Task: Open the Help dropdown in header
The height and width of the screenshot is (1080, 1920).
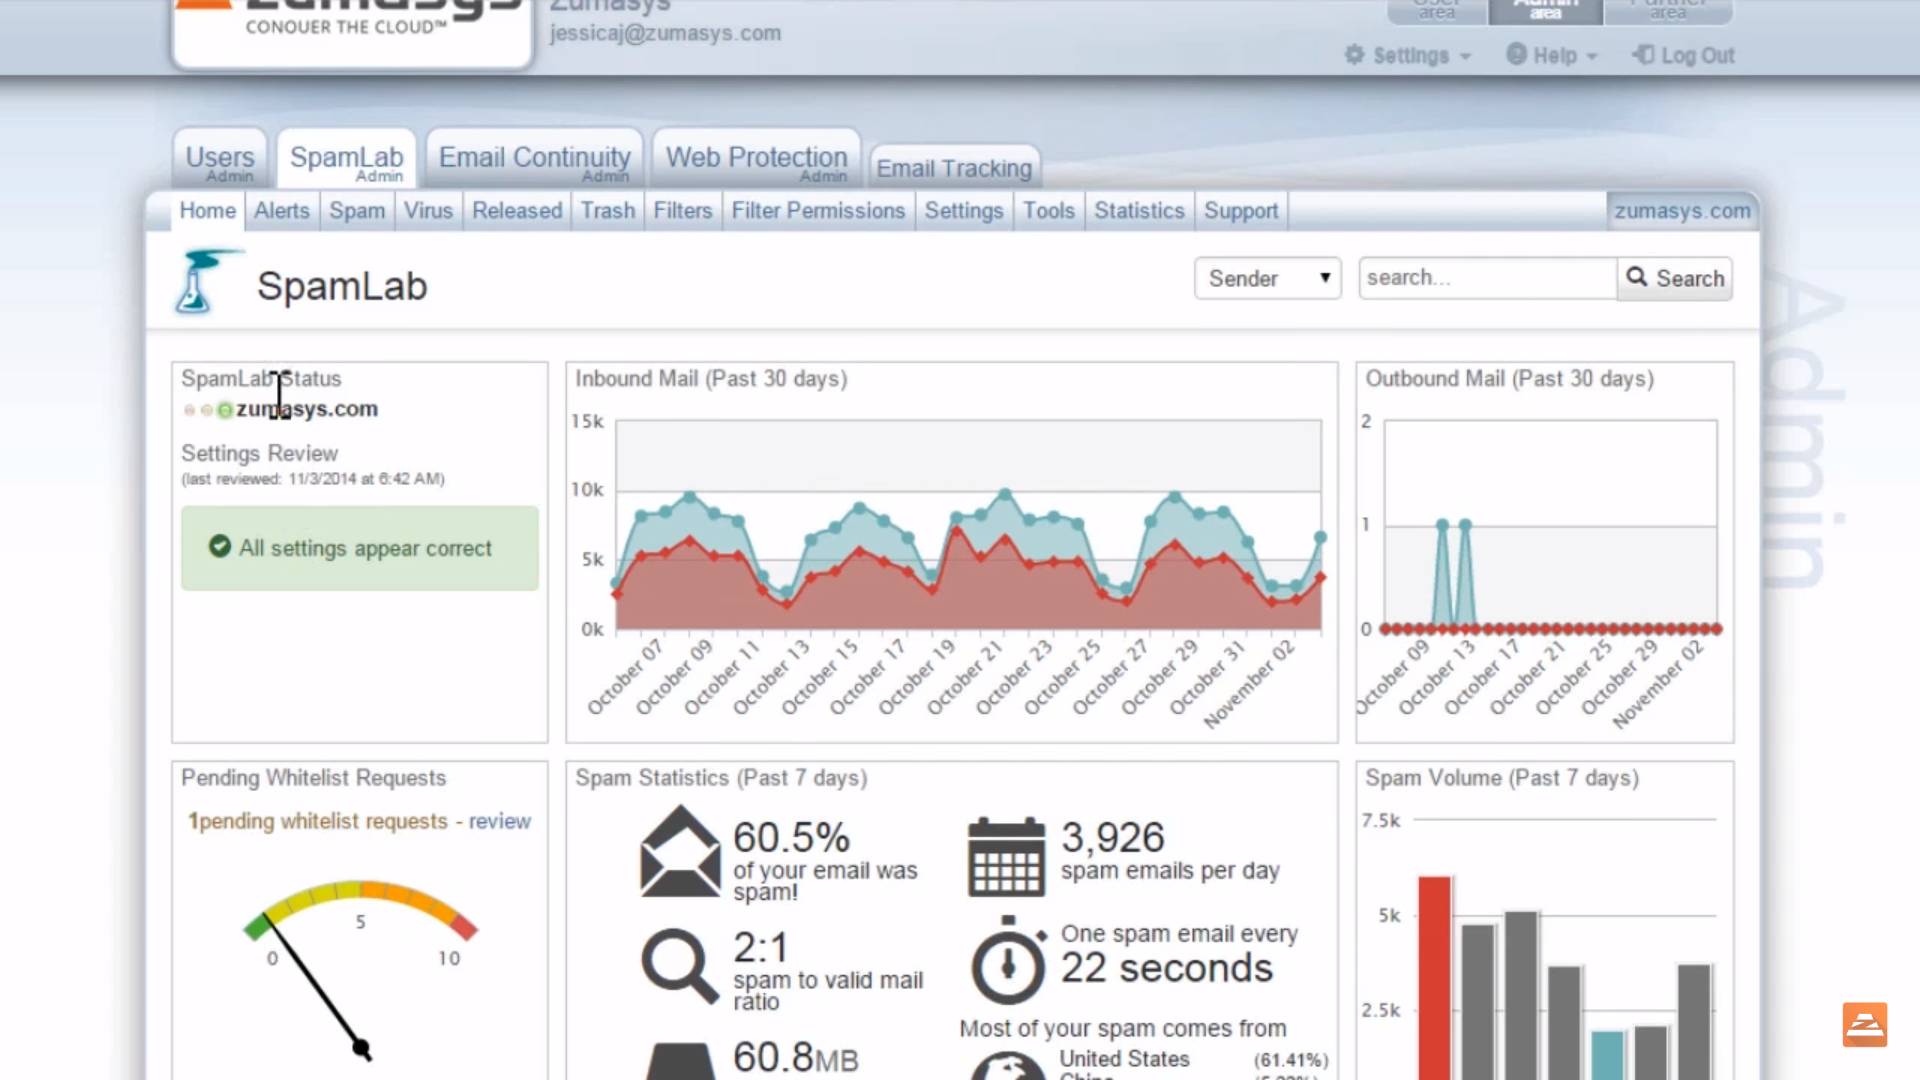Action: (1552, 56)
